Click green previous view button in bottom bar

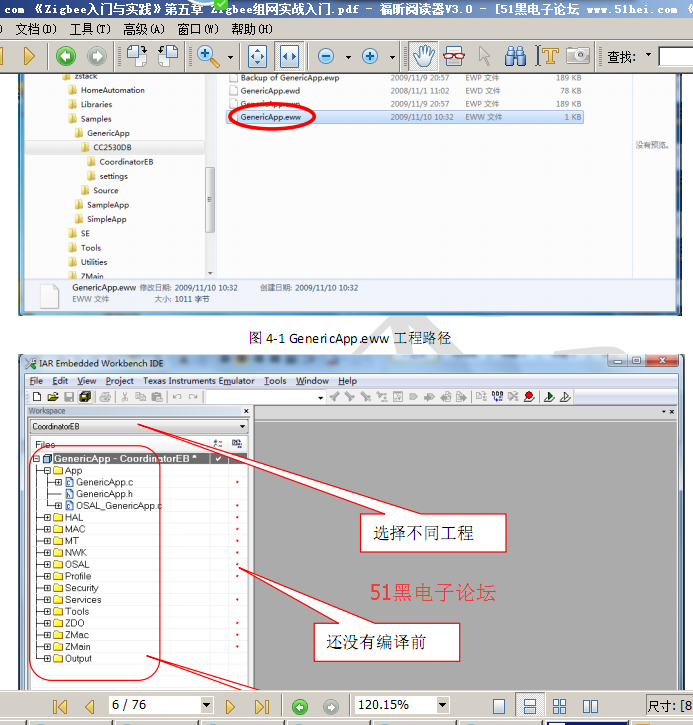300,707
